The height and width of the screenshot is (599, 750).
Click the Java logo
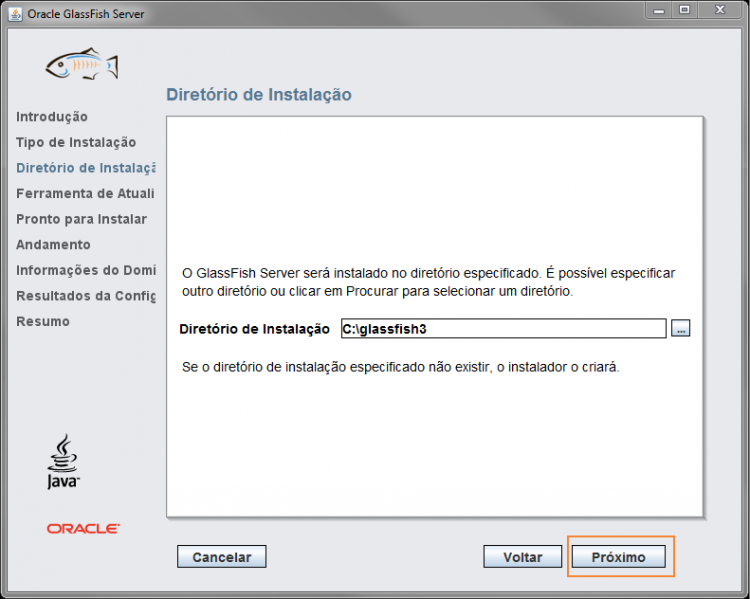pyautogui.click(x=63, y=461)
